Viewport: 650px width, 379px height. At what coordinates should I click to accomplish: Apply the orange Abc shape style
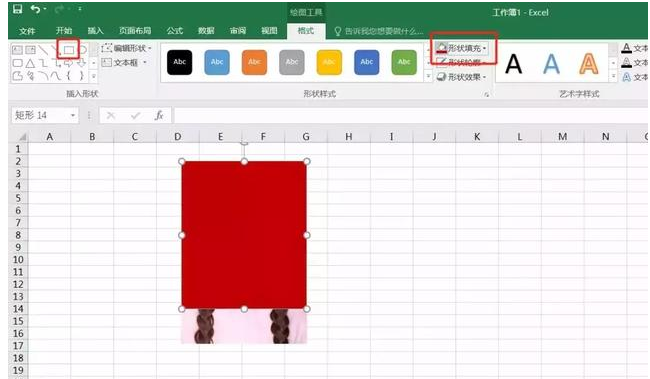click(x=254, y=62)
